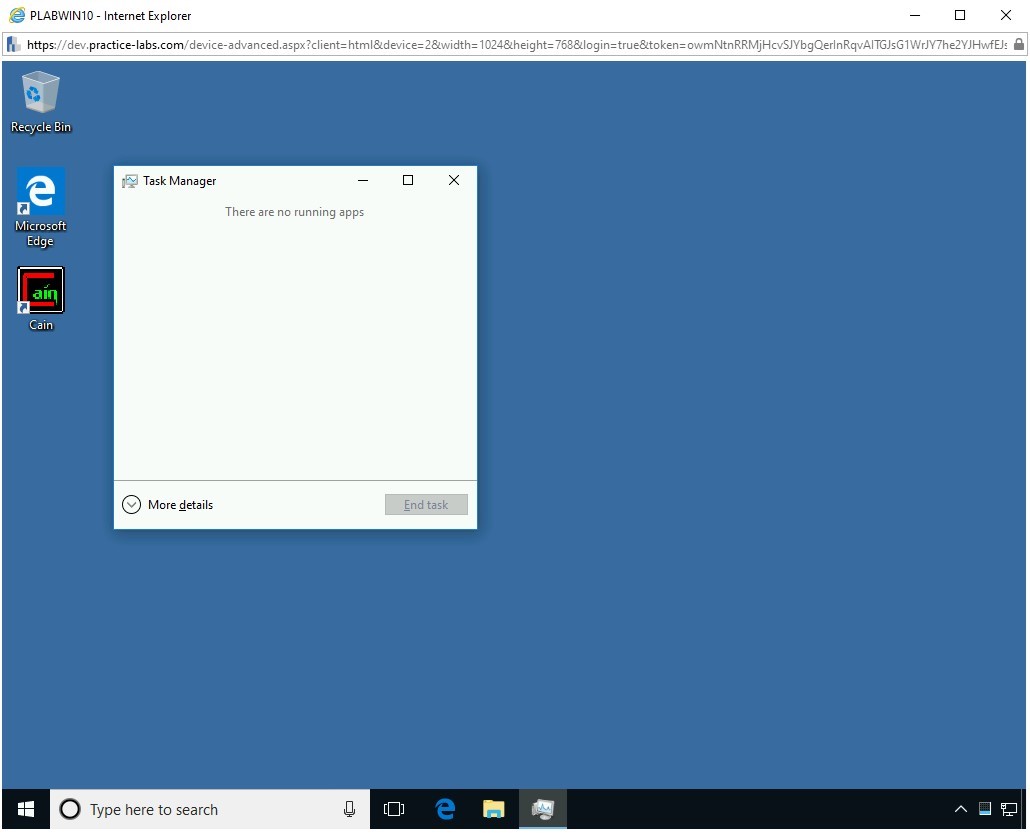The image size is (1030, 833).
Task: Click the microphone icon in search box
Action: point(349,809)
